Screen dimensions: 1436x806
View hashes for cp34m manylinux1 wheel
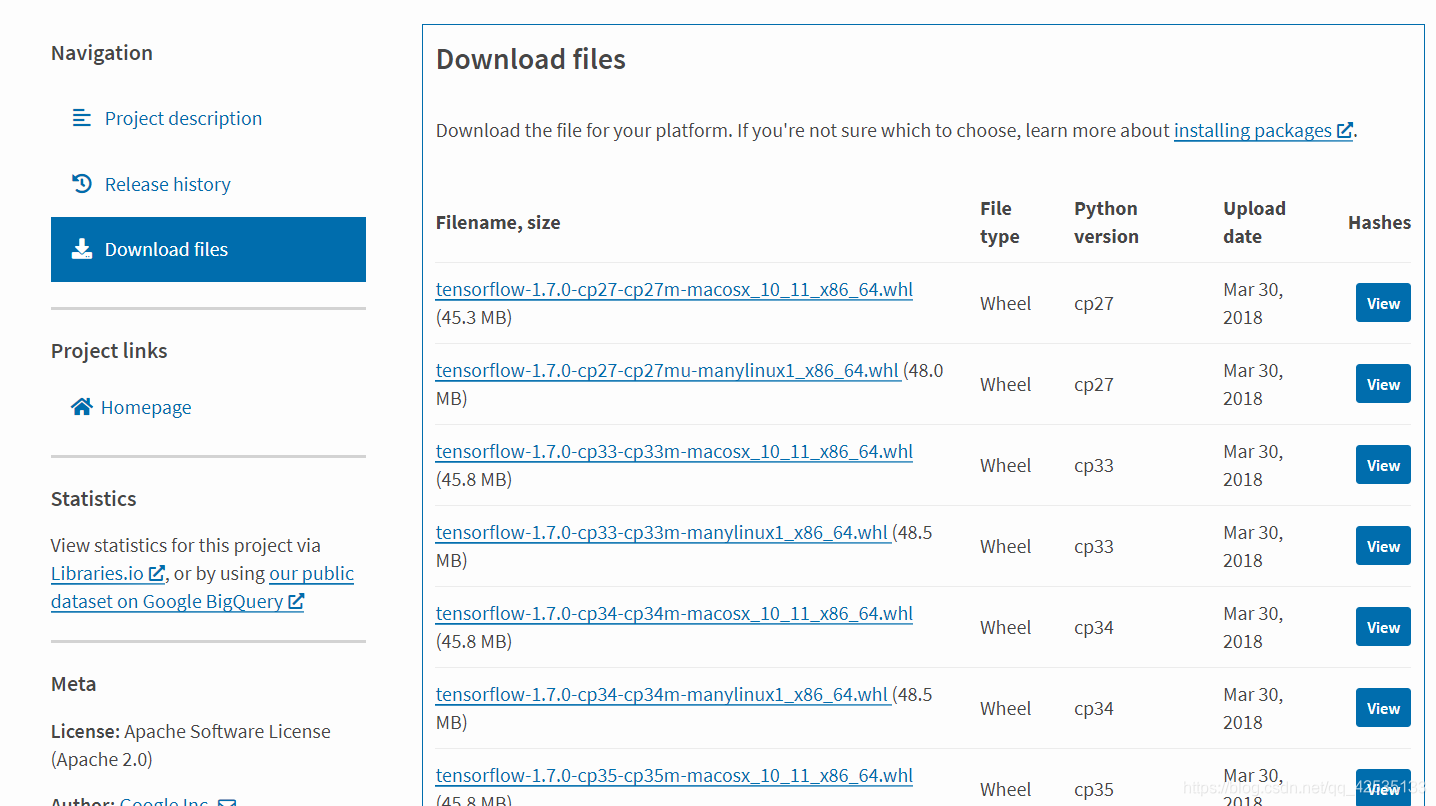pyautogui.click(x=1383, y=708)
